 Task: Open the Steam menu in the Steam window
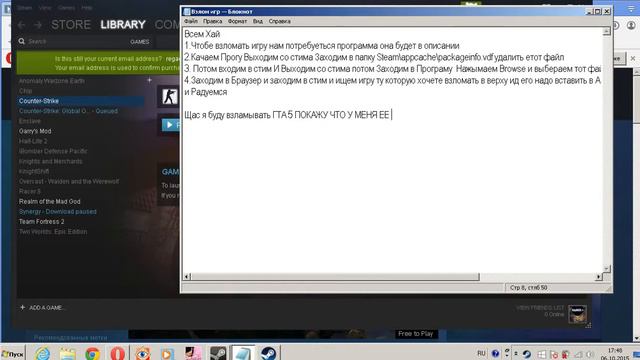tap(25, 7)
